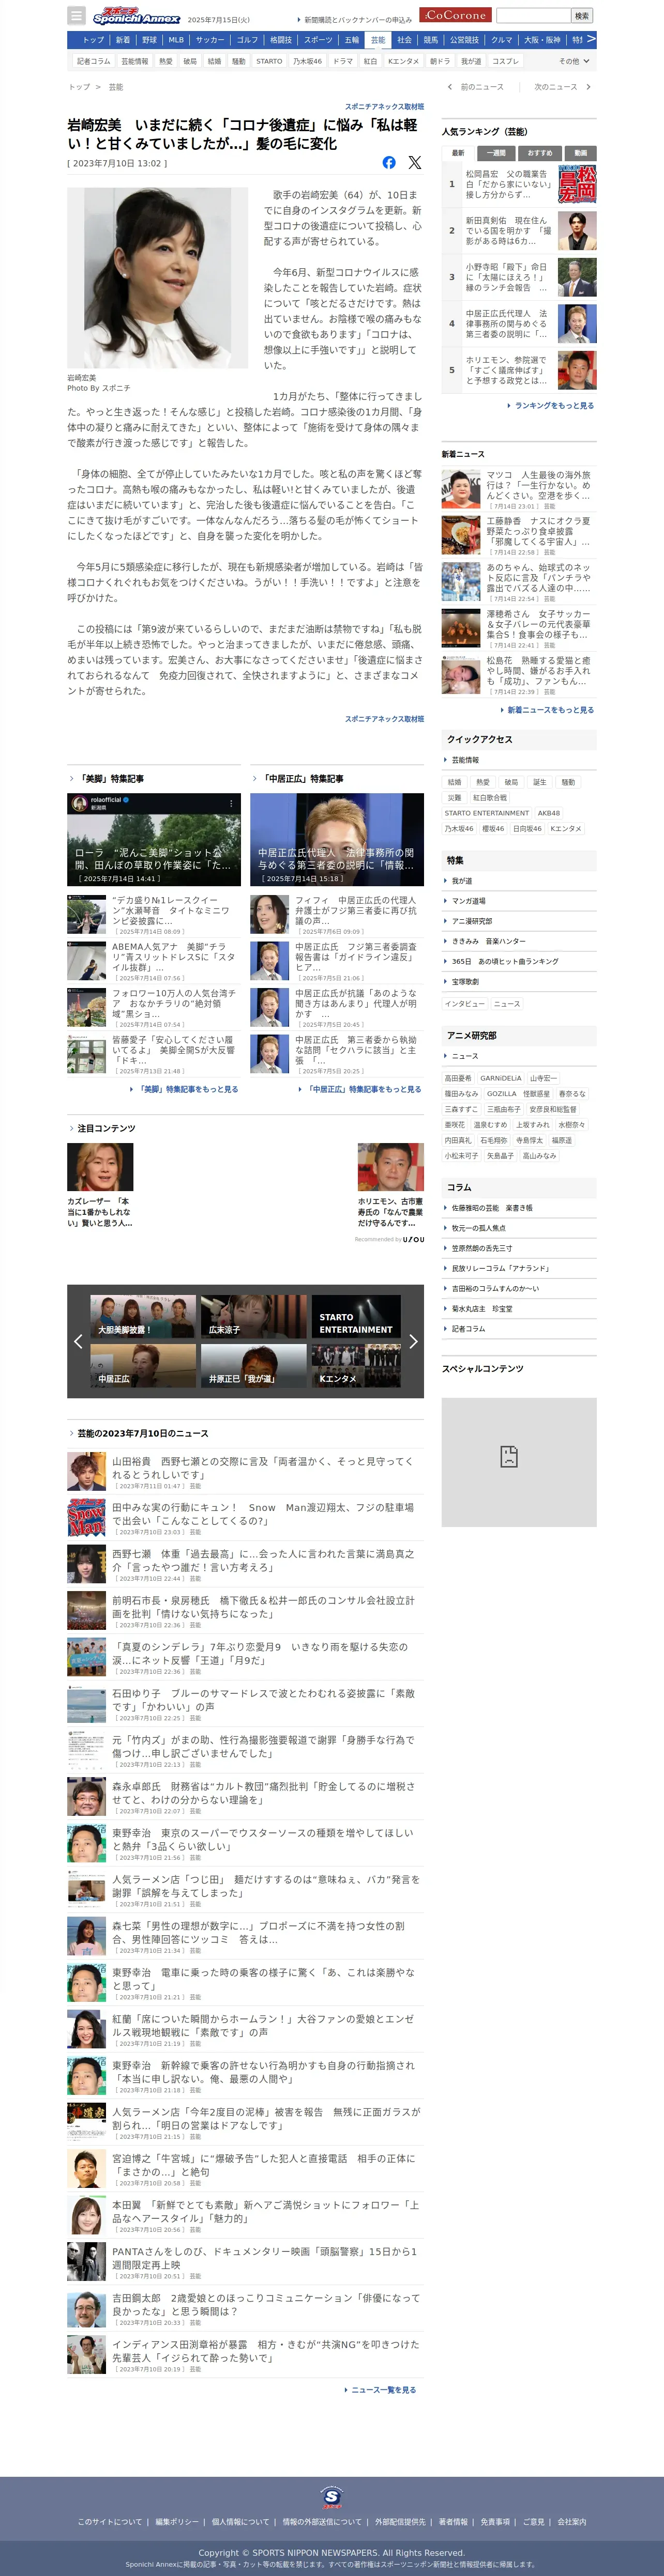
Task: Expand アニメ研究部 in 特集 list
Action: (519, 921)
